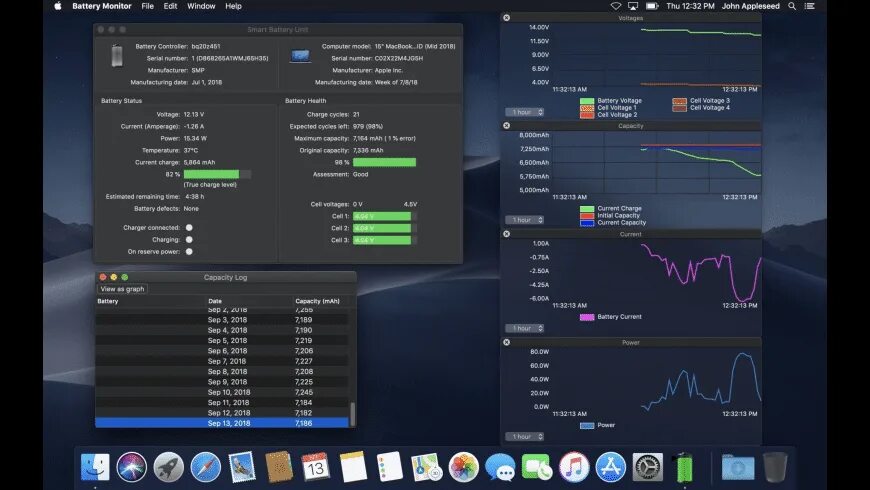Open 1 hour dropdown under Power graph

pyautogui.click(x=524, y=436)
